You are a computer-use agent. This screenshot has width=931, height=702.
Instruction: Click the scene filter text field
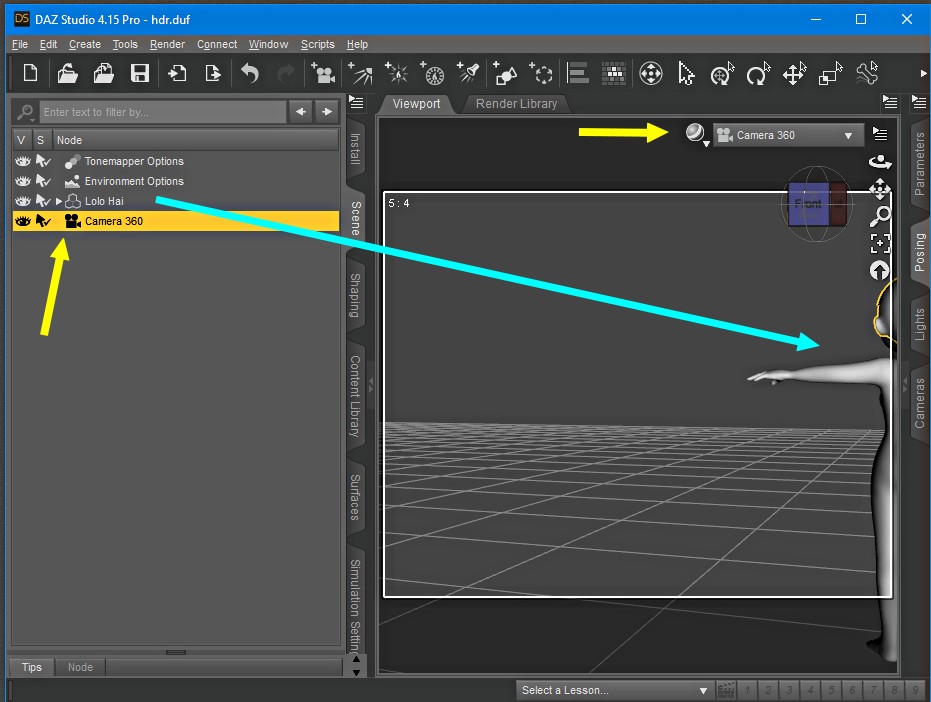pyautogui.click(x=163, y=112)
